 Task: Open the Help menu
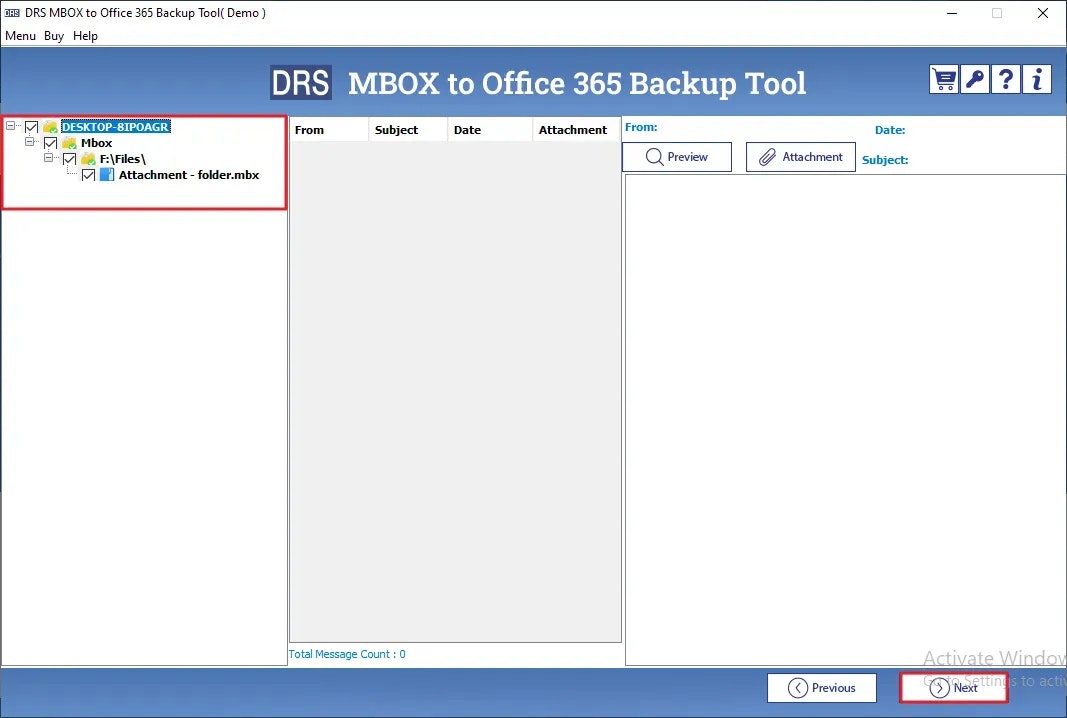click(85, 35)
